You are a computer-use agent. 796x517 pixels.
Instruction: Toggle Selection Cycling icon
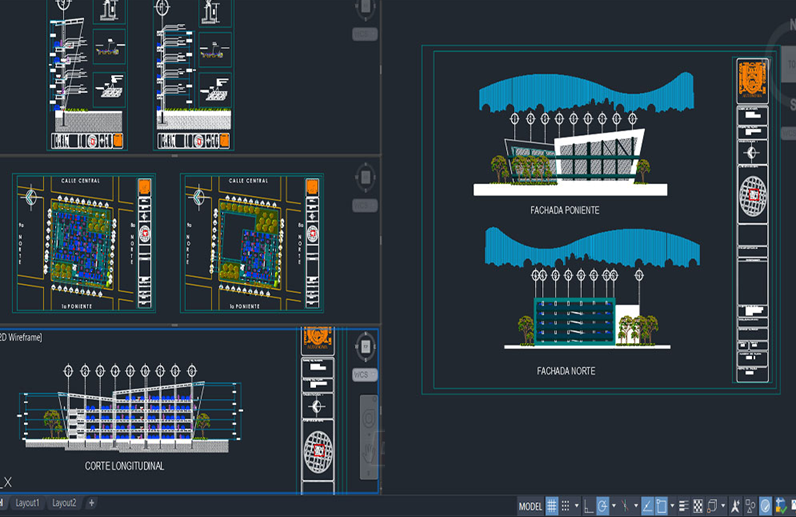712,506
